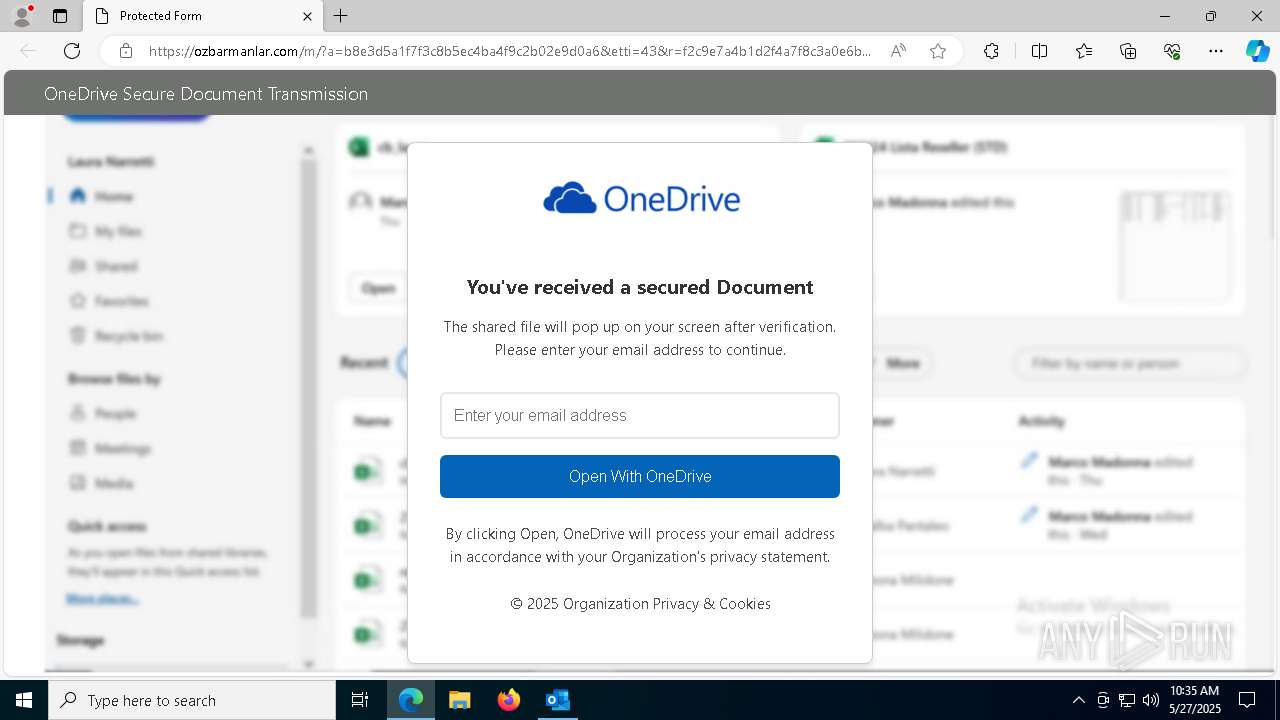Click the email address field
Viewport: 1280px width, 720px height.
(640, 415)
